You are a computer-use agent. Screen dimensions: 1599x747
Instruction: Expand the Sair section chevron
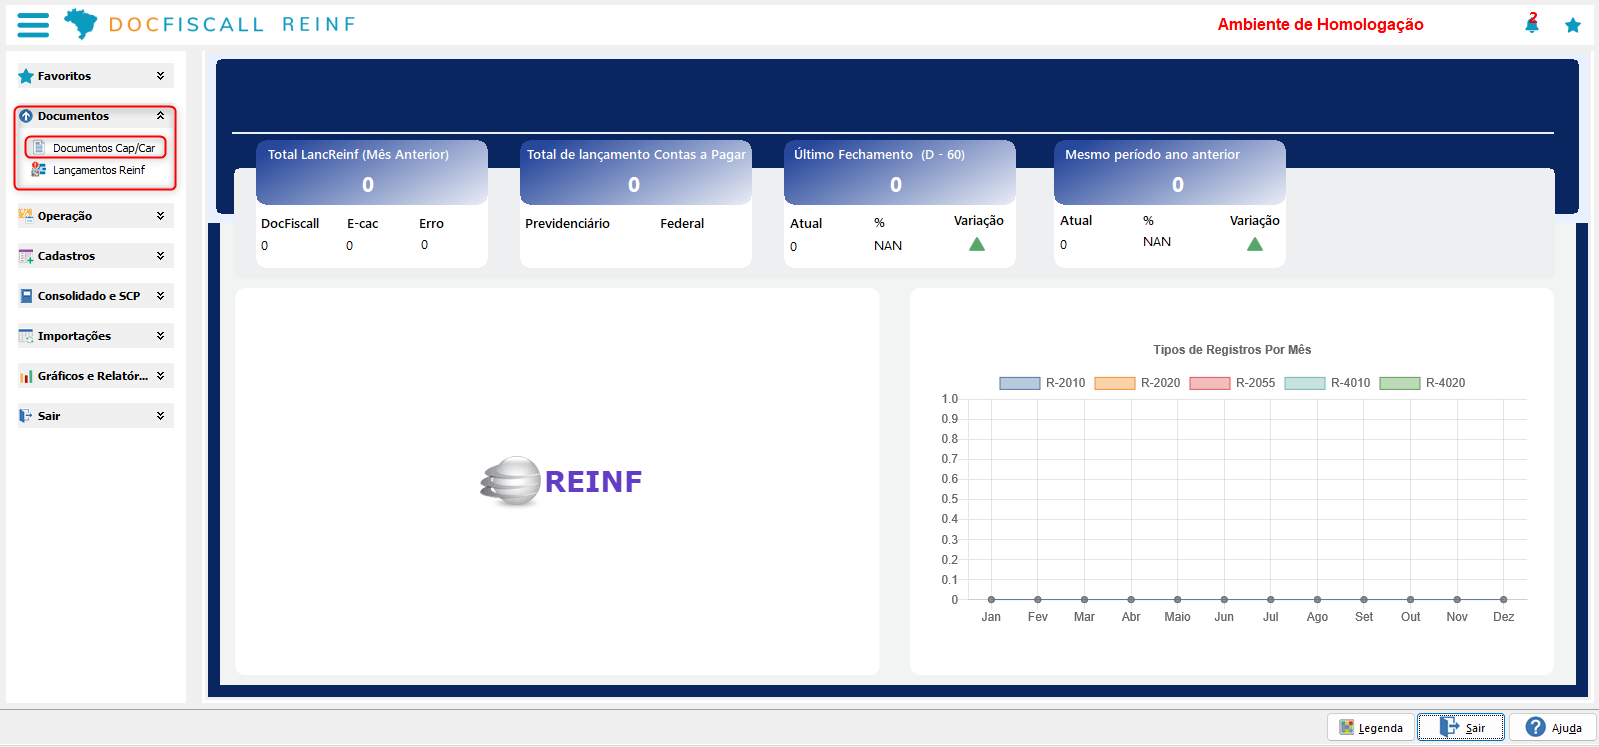(160, 416)
